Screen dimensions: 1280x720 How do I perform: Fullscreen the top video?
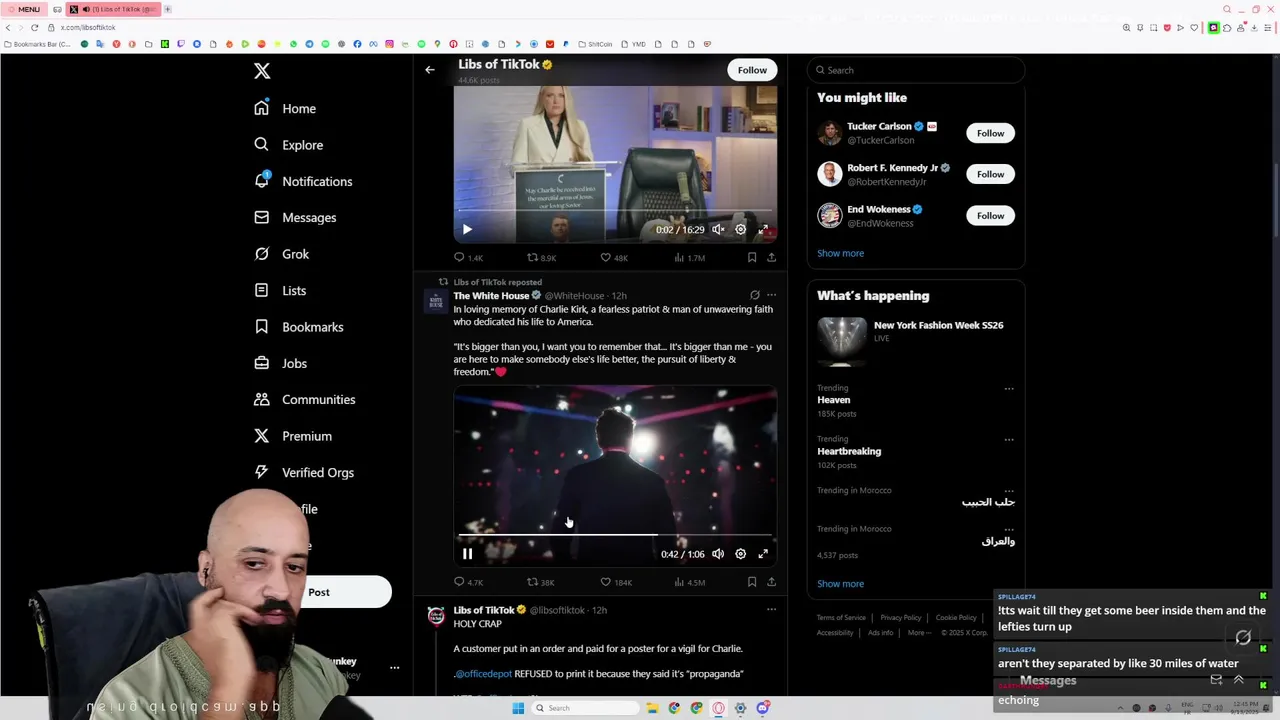pos(763,229)
